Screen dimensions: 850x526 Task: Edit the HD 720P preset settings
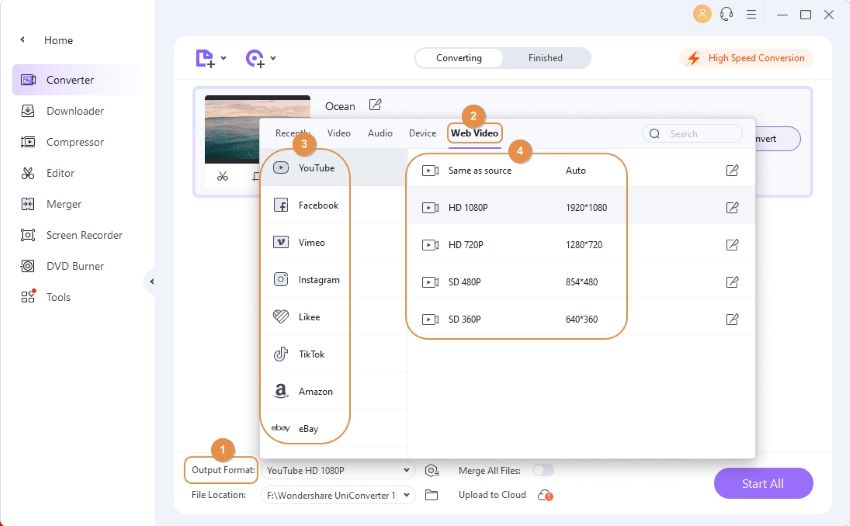point(732,245)
